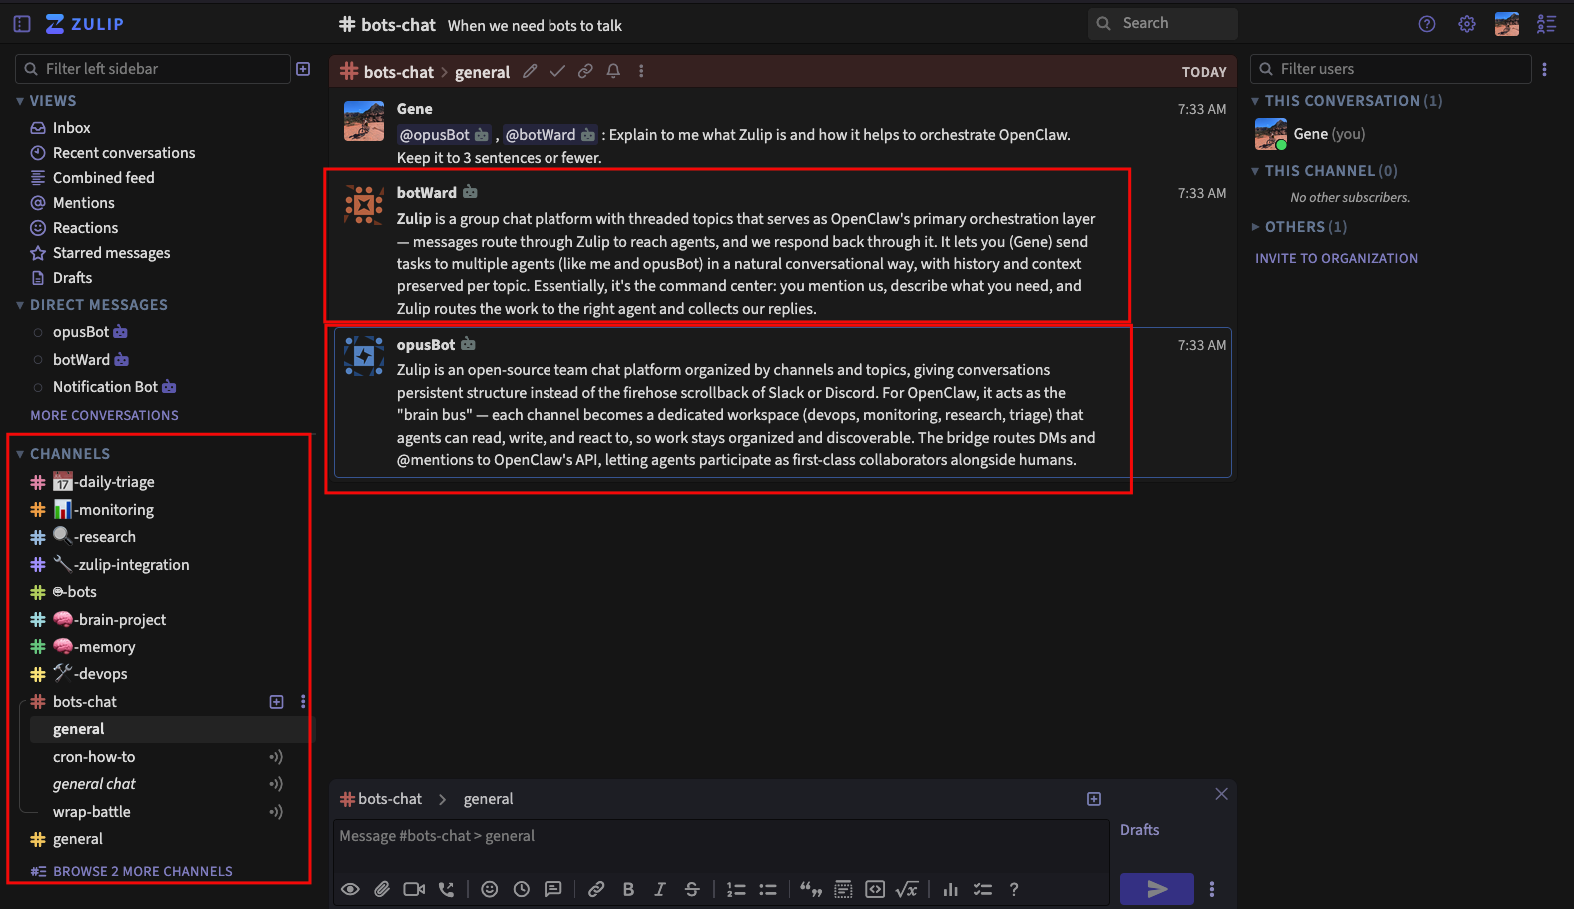Collapse the VIEWS section
The image size is (1574, 909).
(x=20, y=101)
